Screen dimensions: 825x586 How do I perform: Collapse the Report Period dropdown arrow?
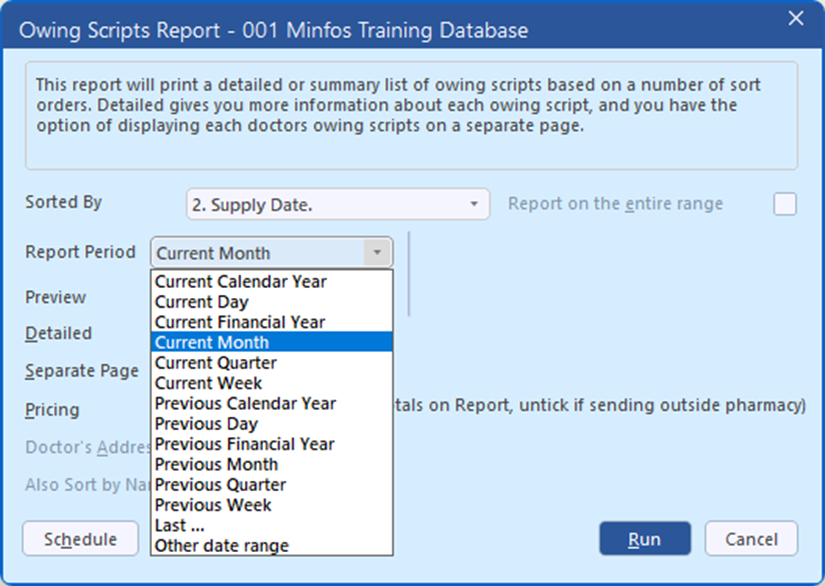click(377, 253)
